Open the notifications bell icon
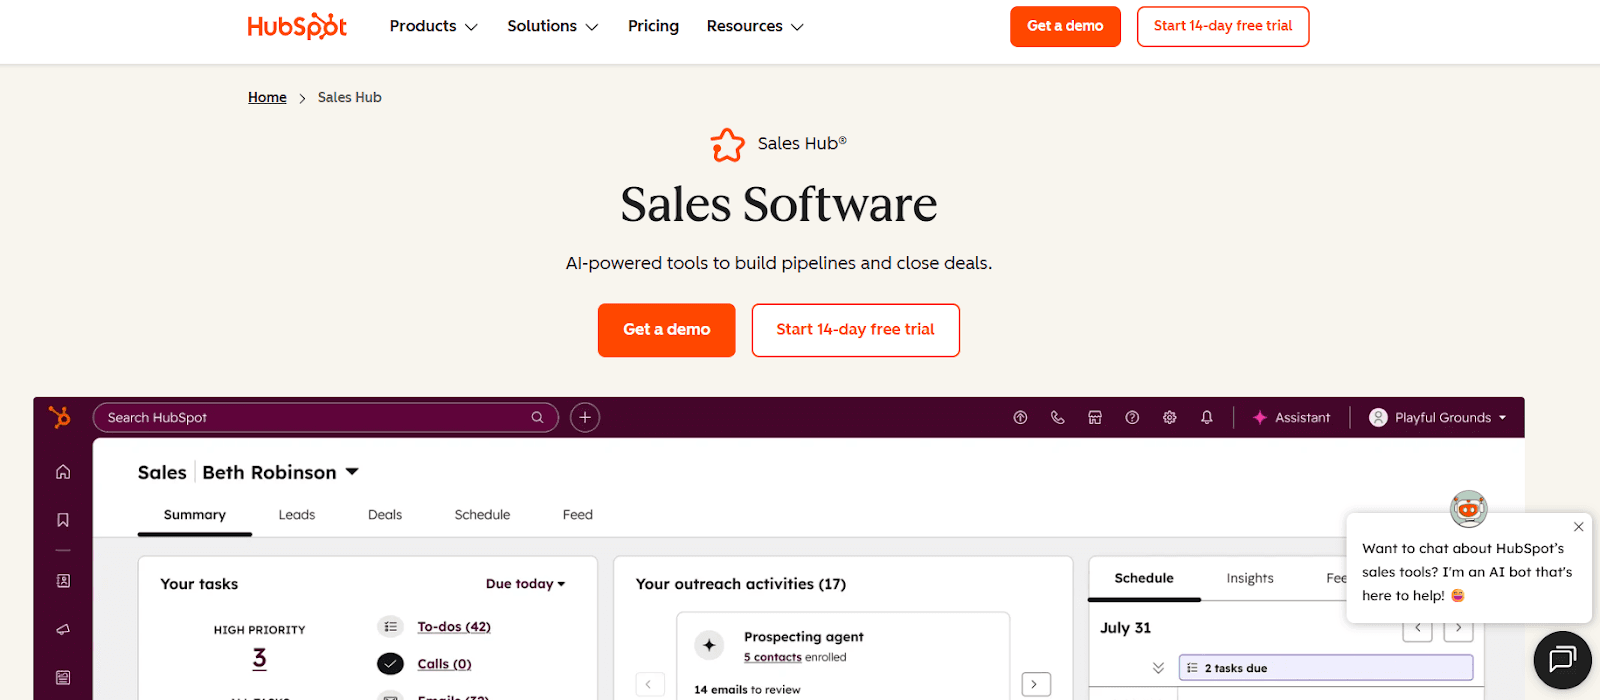 1207,417
